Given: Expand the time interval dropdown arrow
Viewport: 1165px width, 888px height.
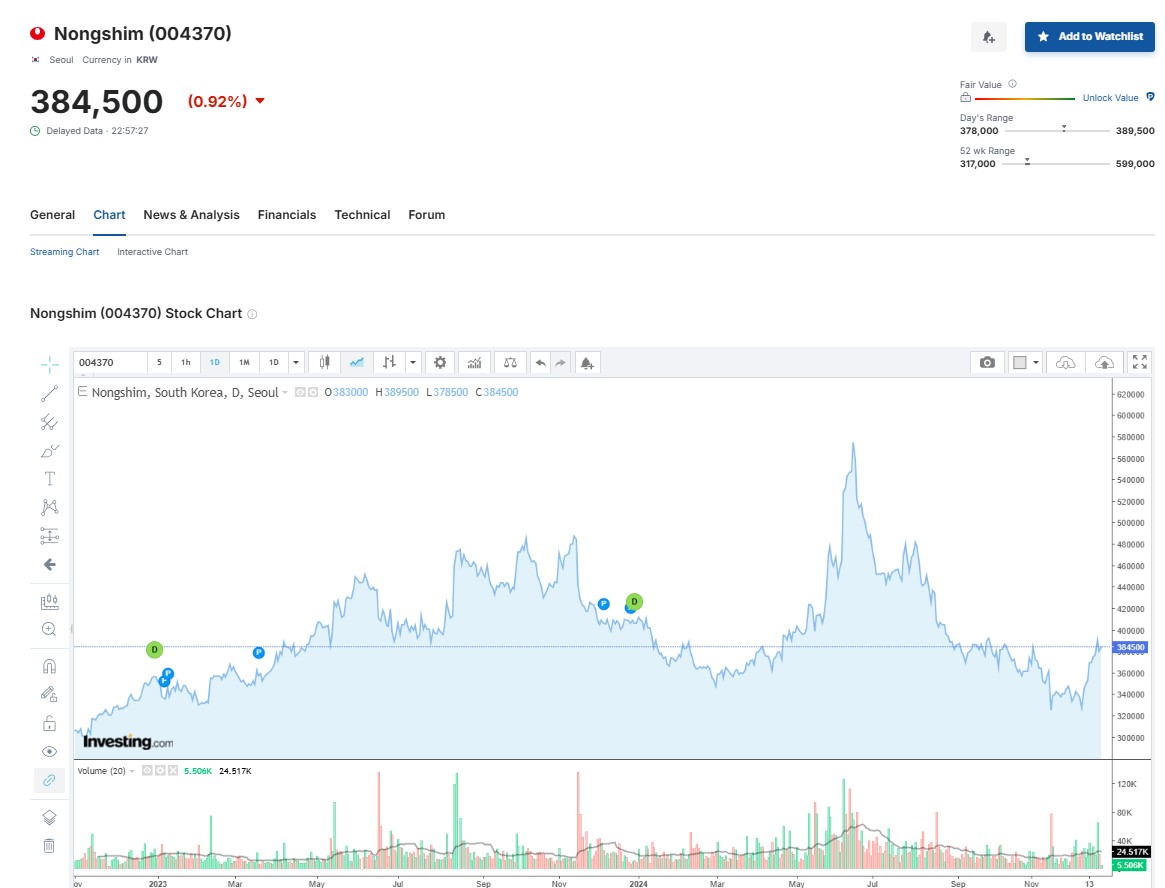Looking at the screenshot, I should (x=296, y=363).
